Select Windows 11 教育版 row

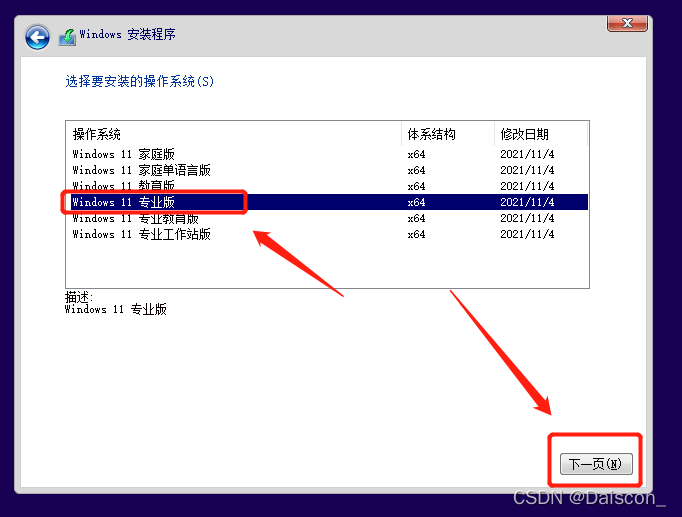tap(327, 186)
